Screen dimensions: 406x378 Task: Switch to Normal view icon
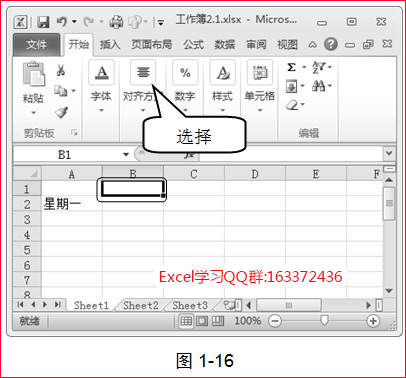coord(186,321)
